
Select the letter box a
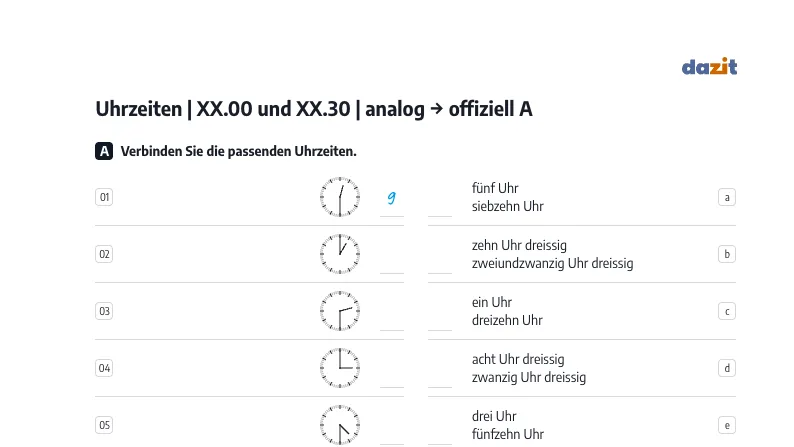[727, 197]
